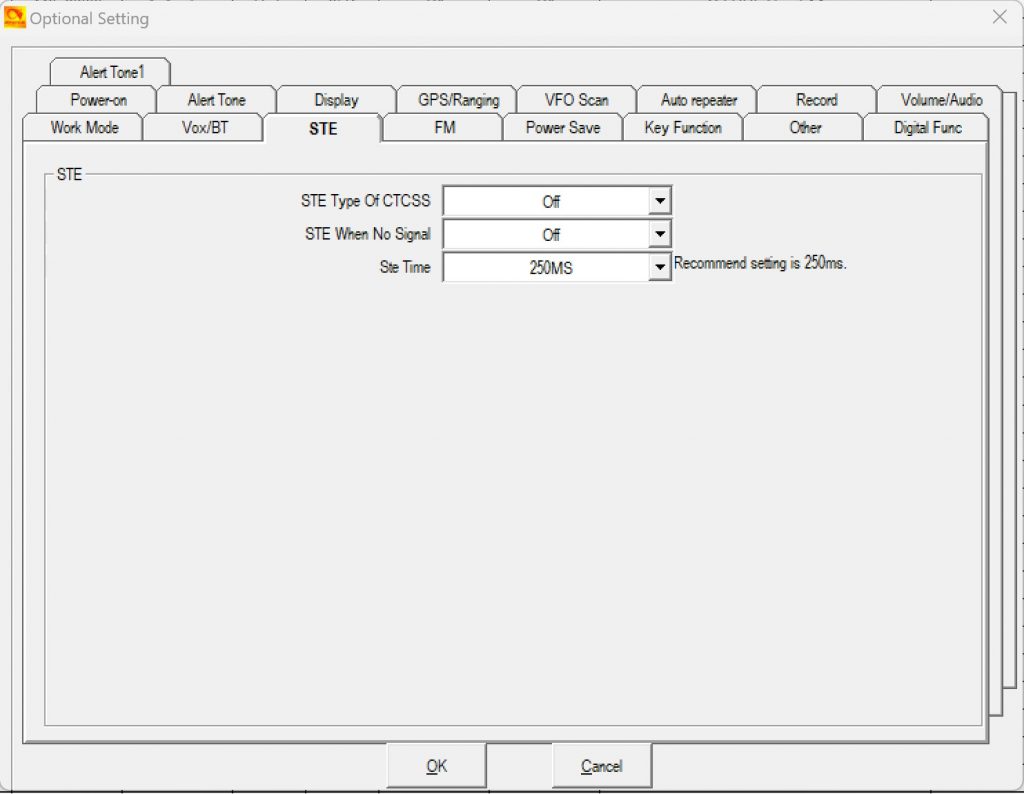
Task: Open the GPS/Ranging tab
Action: point(458,100)
